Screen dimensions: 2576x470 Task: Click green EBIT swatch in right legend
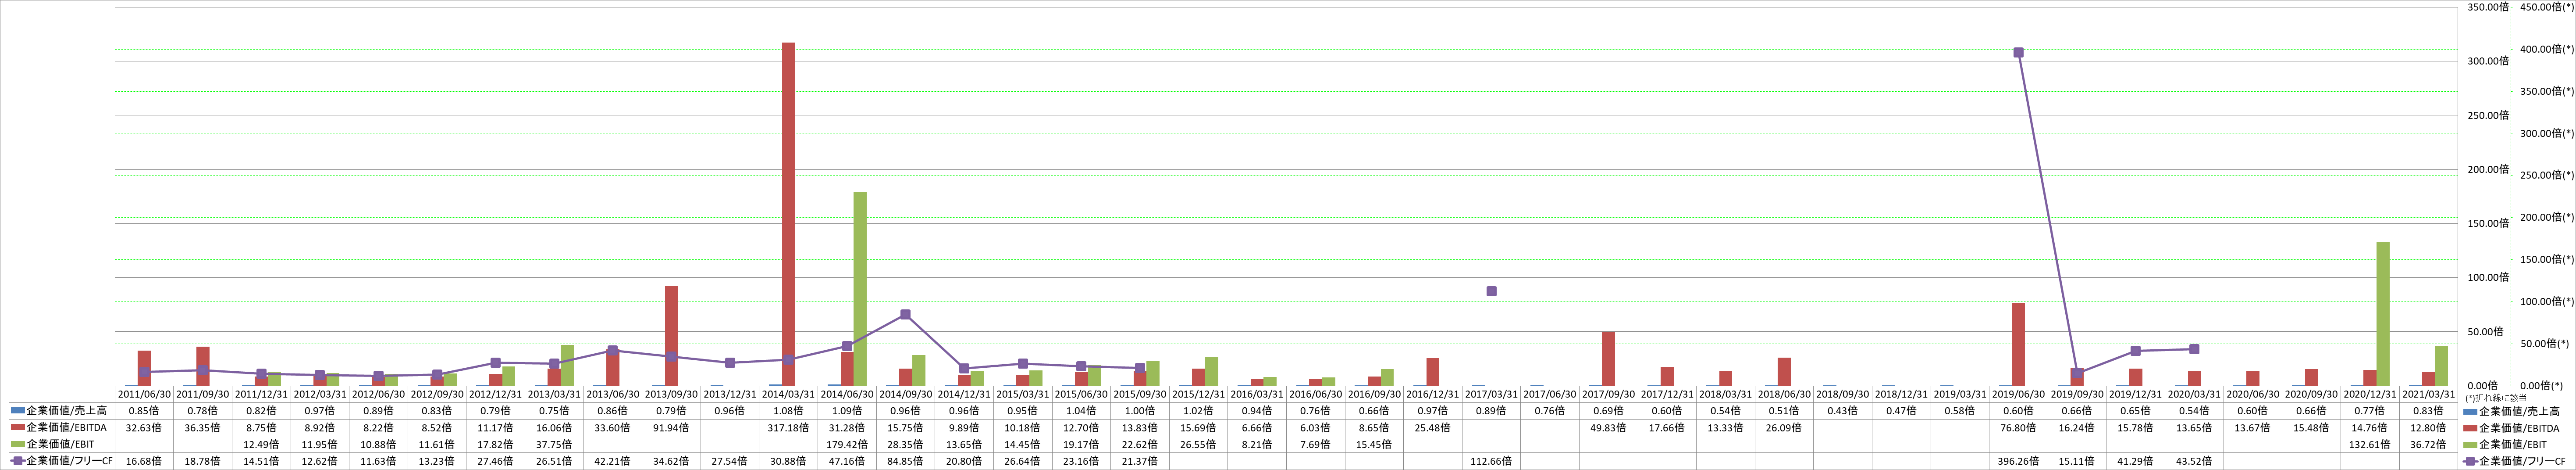[x=2469, y=444]
